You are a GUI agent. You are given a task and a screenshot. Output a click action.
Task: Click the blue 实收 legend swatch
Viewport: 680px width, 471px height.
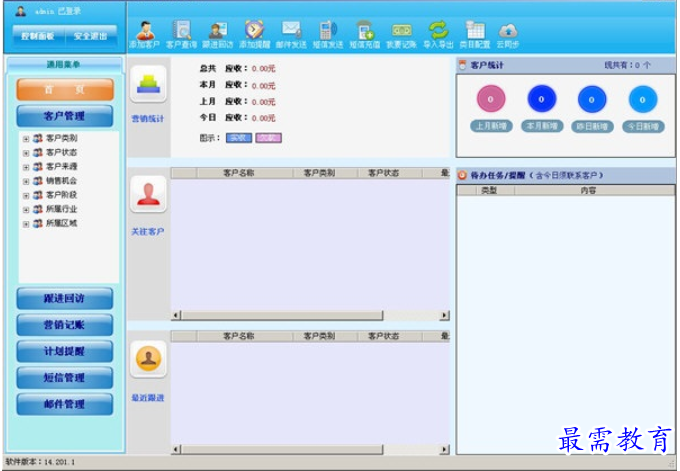[238, 138]
